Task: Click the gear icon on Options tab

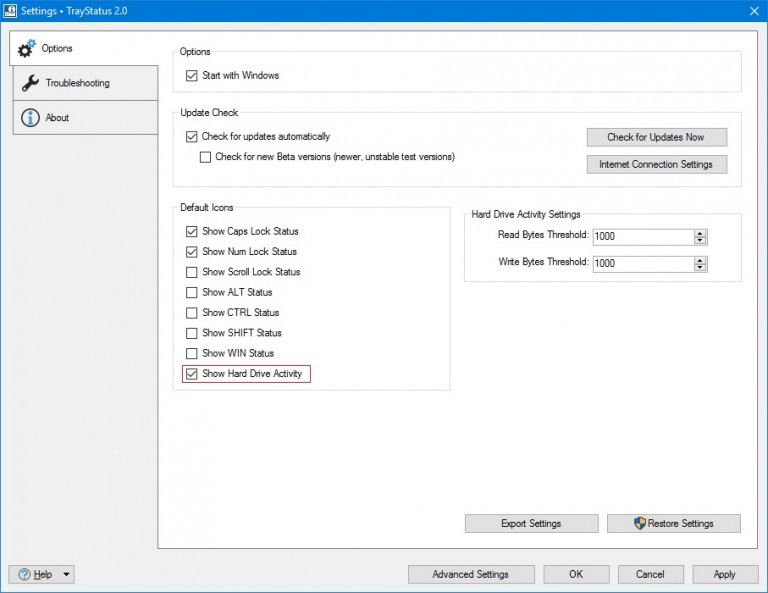Action: [x=27, y=49]
